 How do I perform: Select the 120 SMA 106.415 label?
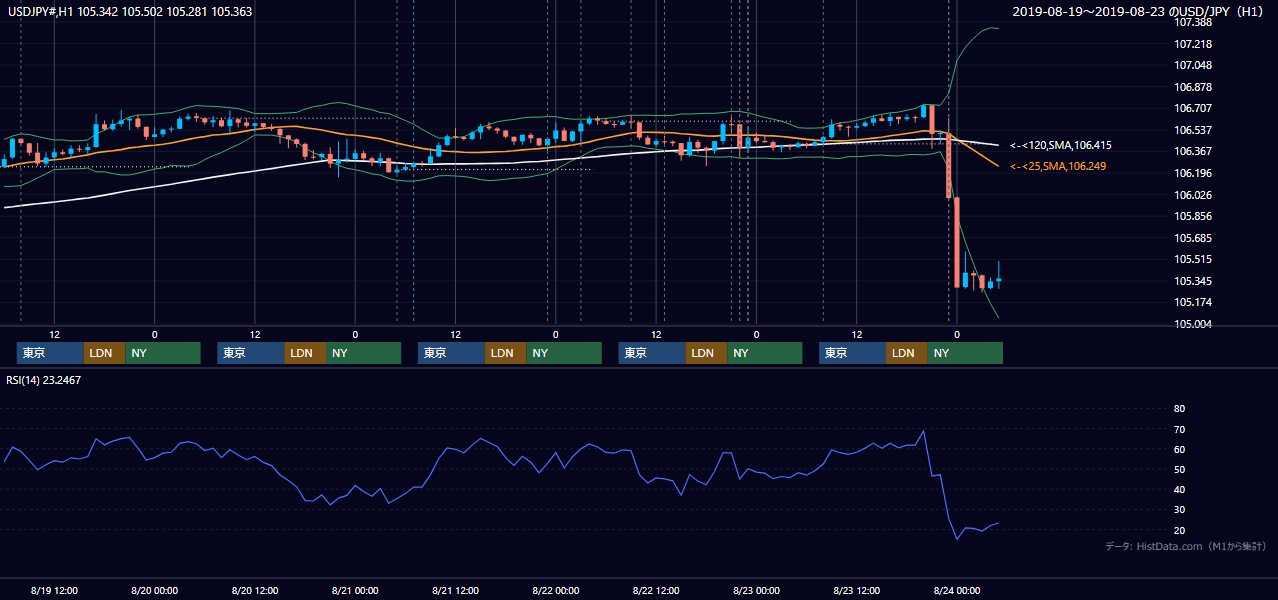(x=1060, y=145)
